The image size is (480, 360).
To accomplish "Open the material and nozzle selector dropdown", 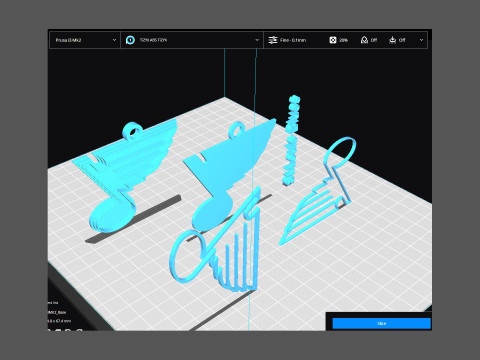I will [192, 40].
